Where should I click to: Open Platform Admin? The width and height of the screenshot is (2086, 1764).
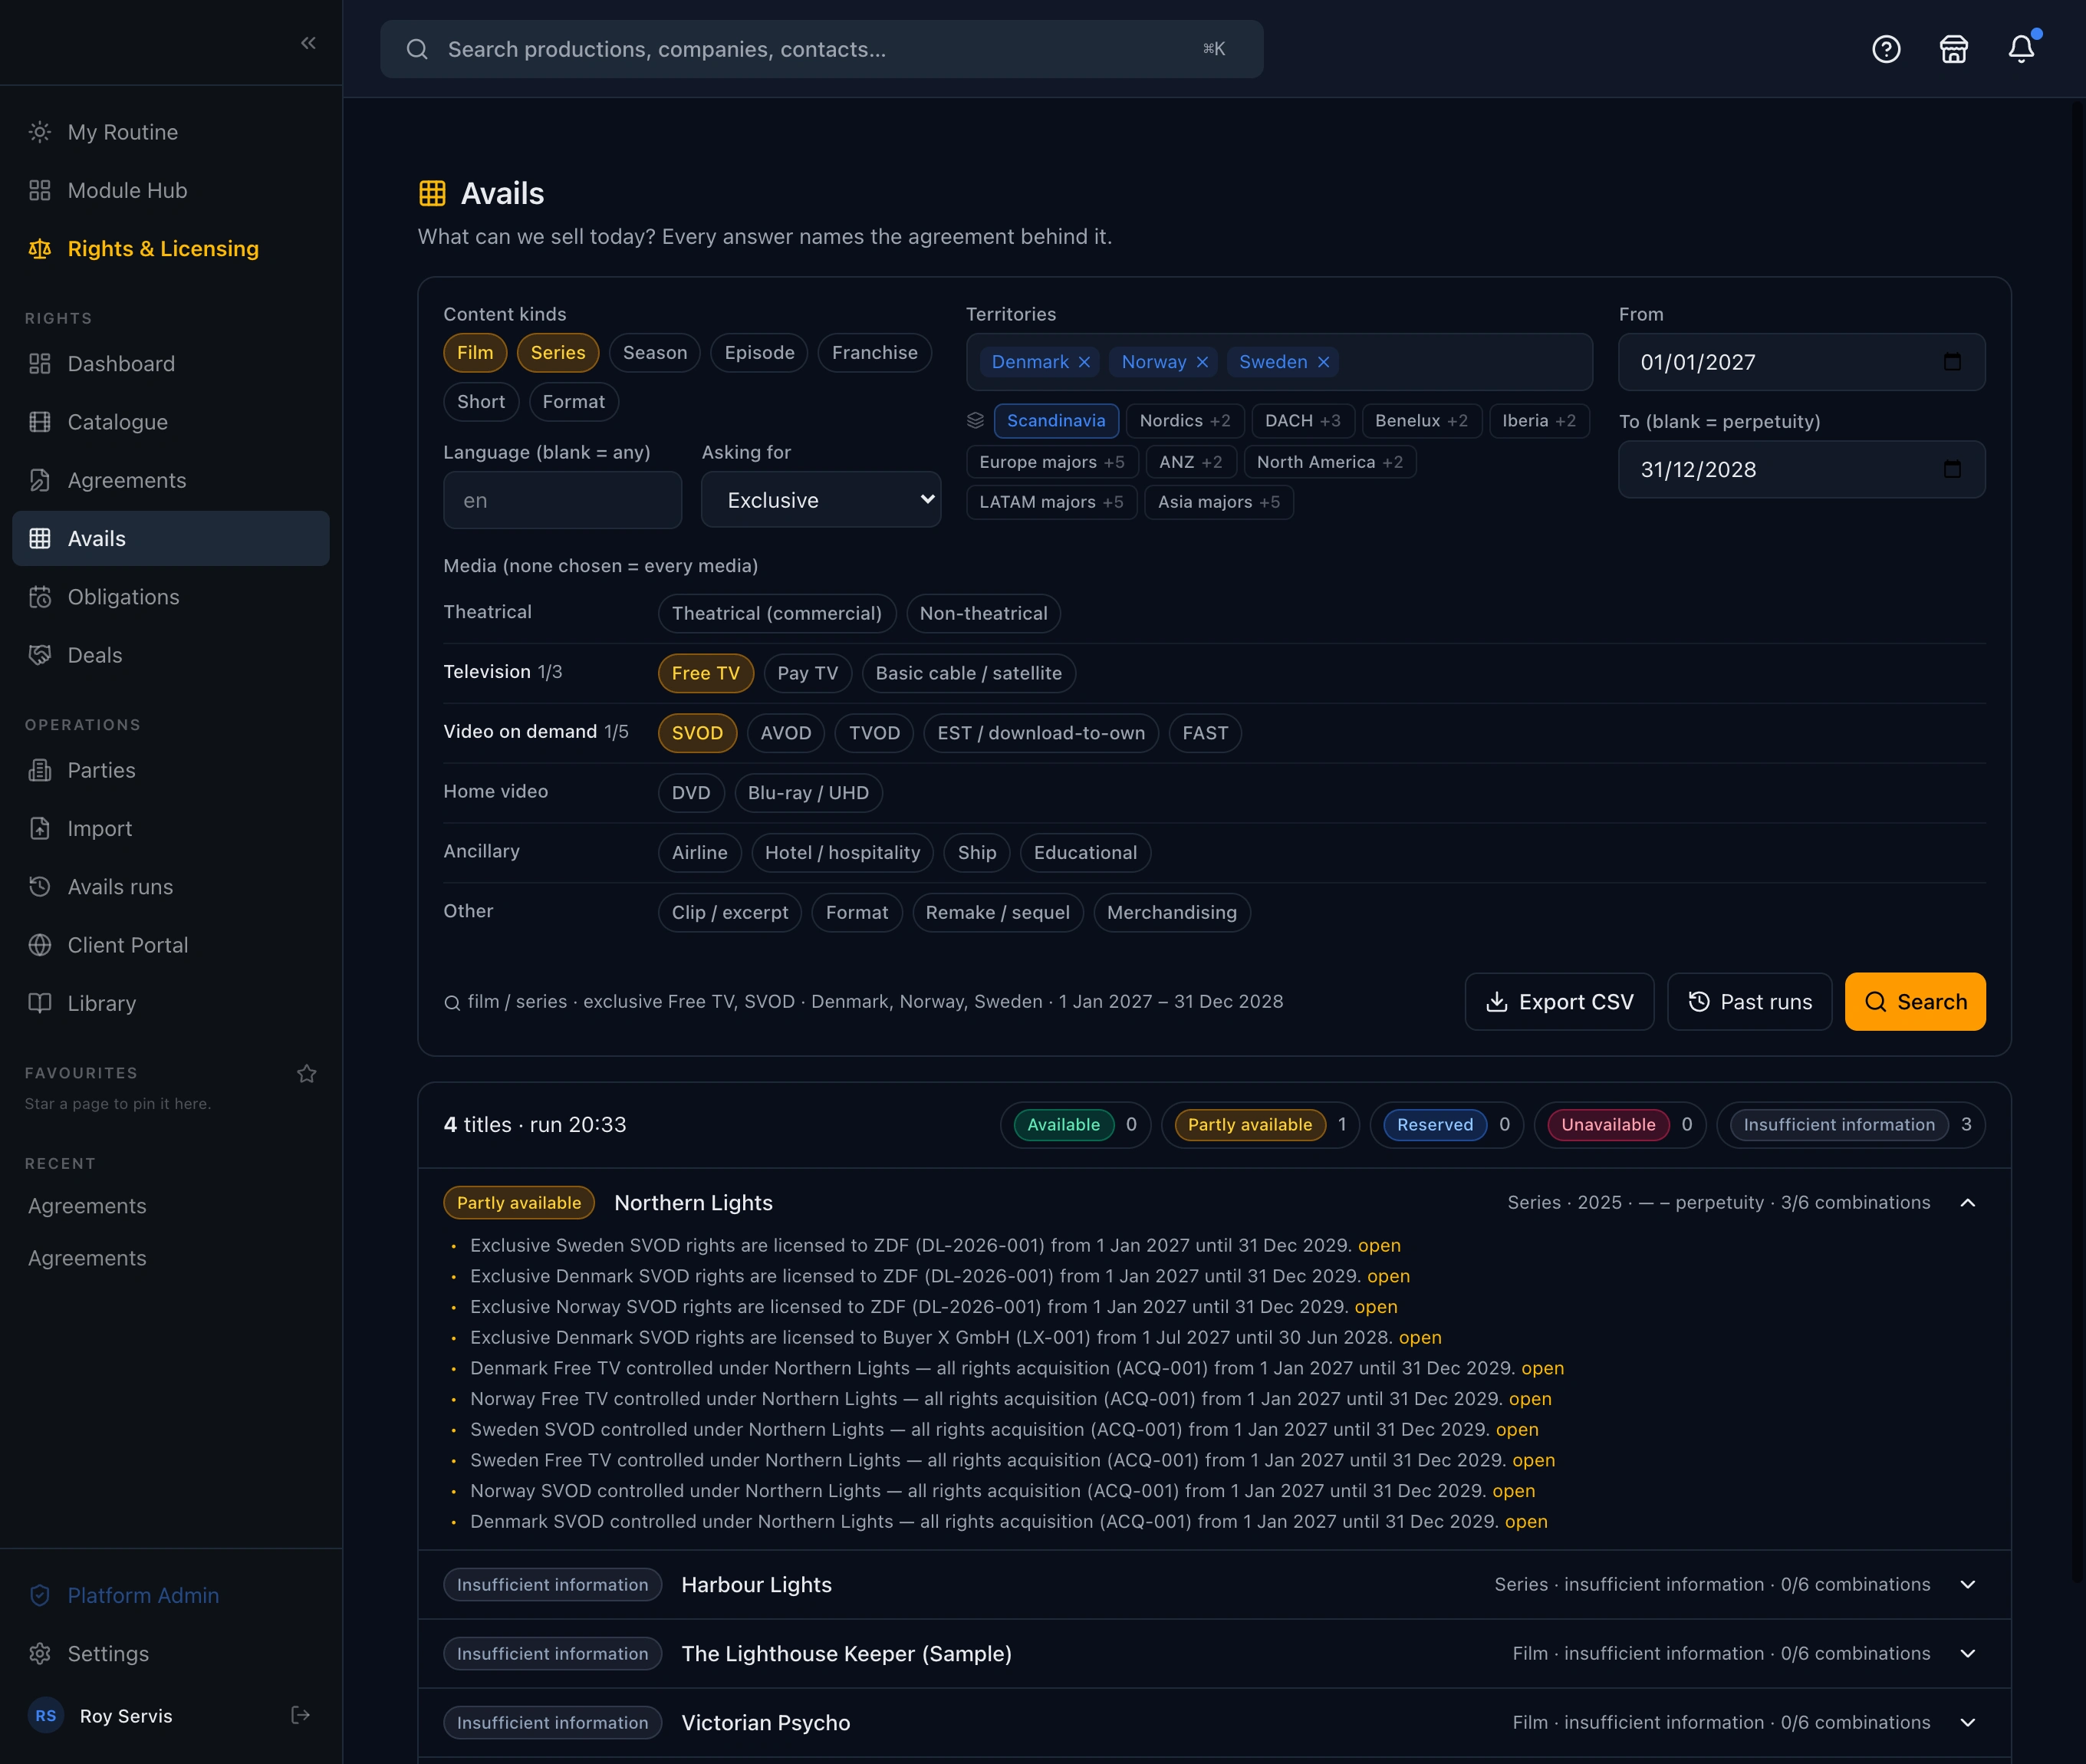170,1595
